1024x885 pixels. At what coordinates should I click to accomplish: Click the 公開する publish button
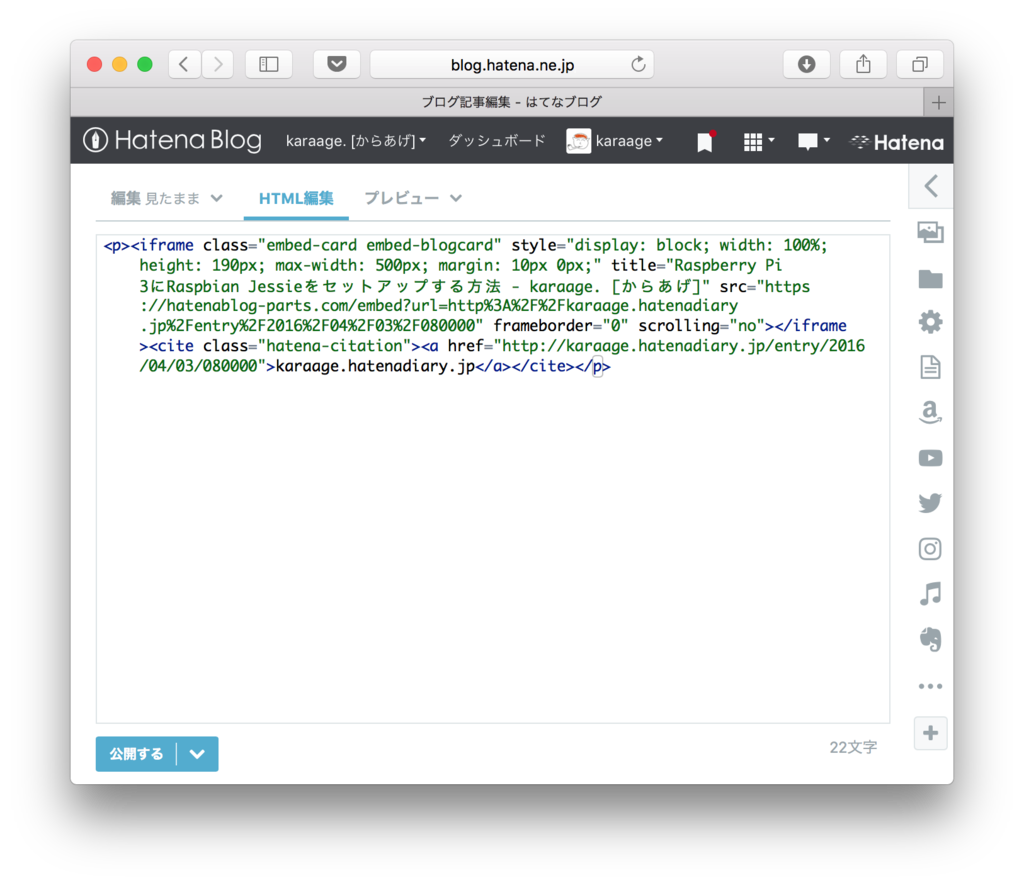136,754
